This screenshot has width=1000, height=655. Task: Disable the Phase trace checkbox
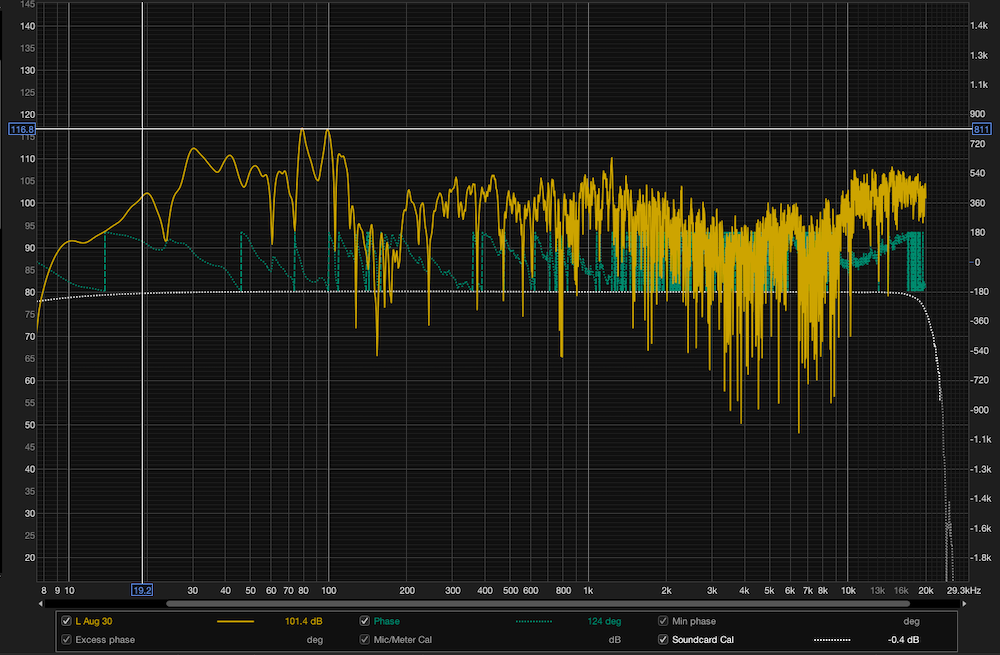pyautogui.click(x=365, y=621)
